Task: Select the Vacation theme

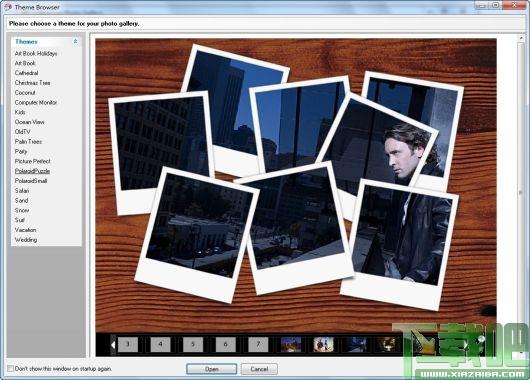Action: tap(25, 230)
